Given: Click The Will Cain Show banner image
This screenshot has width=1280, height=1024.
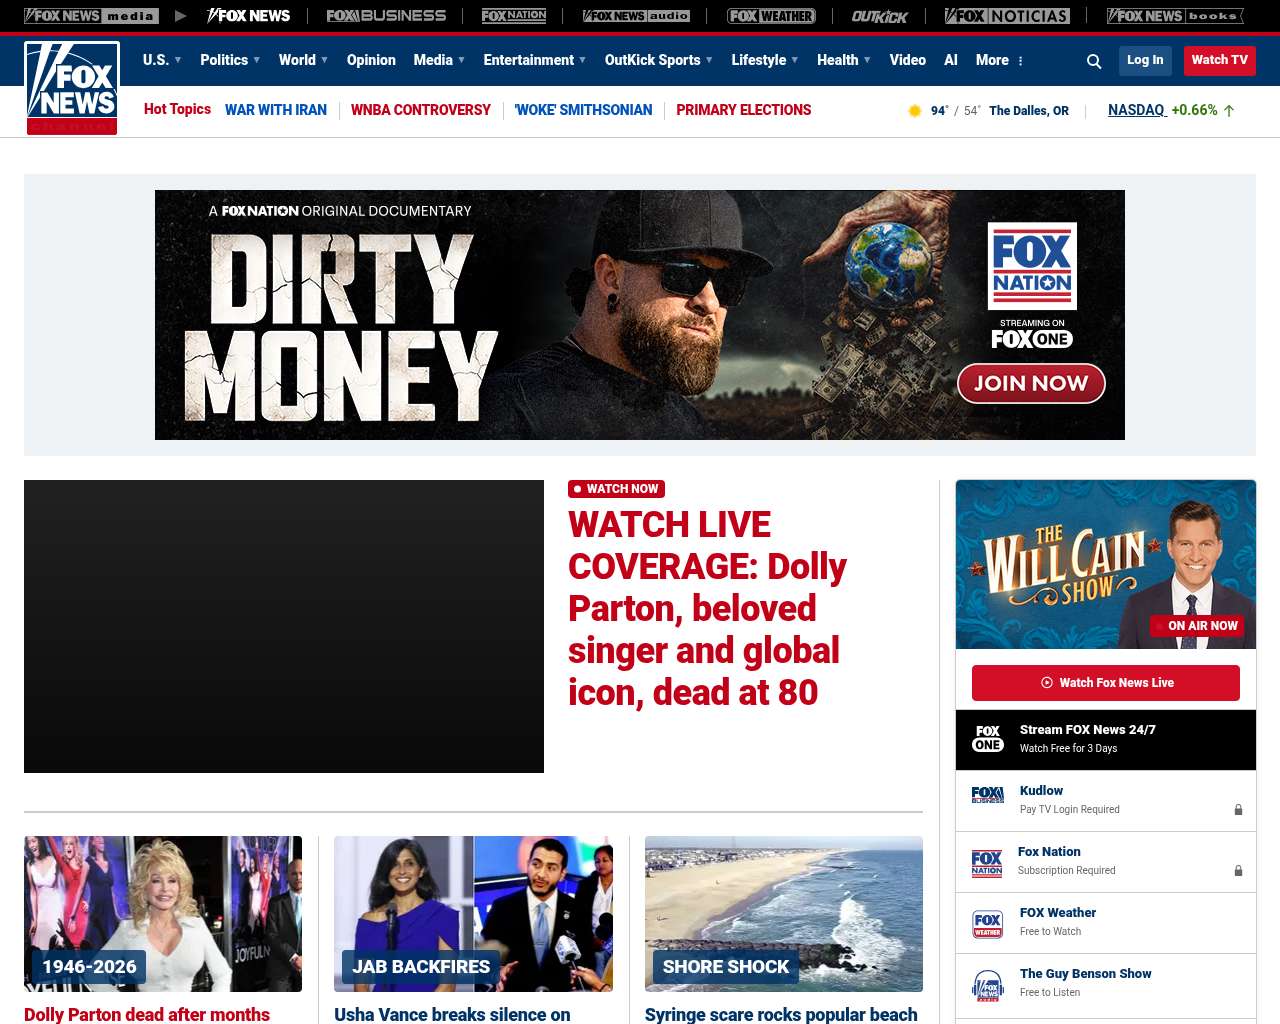Looking at the screenshot, I should click(x=1106, y=564).
